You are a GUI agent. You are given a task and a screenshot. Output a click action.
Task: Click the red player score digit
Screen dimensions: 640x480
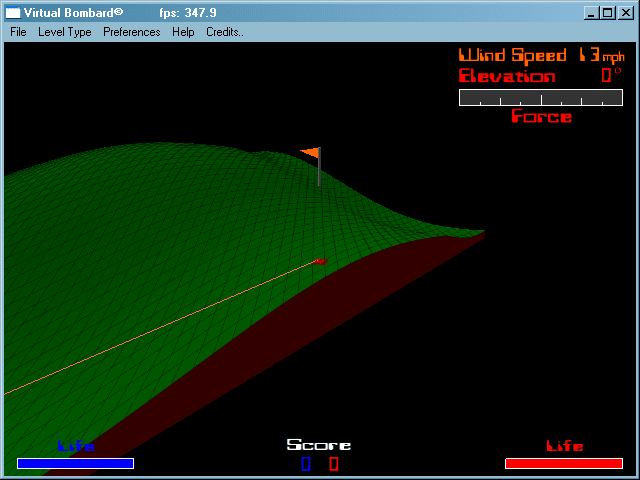[x=334, y=464]
